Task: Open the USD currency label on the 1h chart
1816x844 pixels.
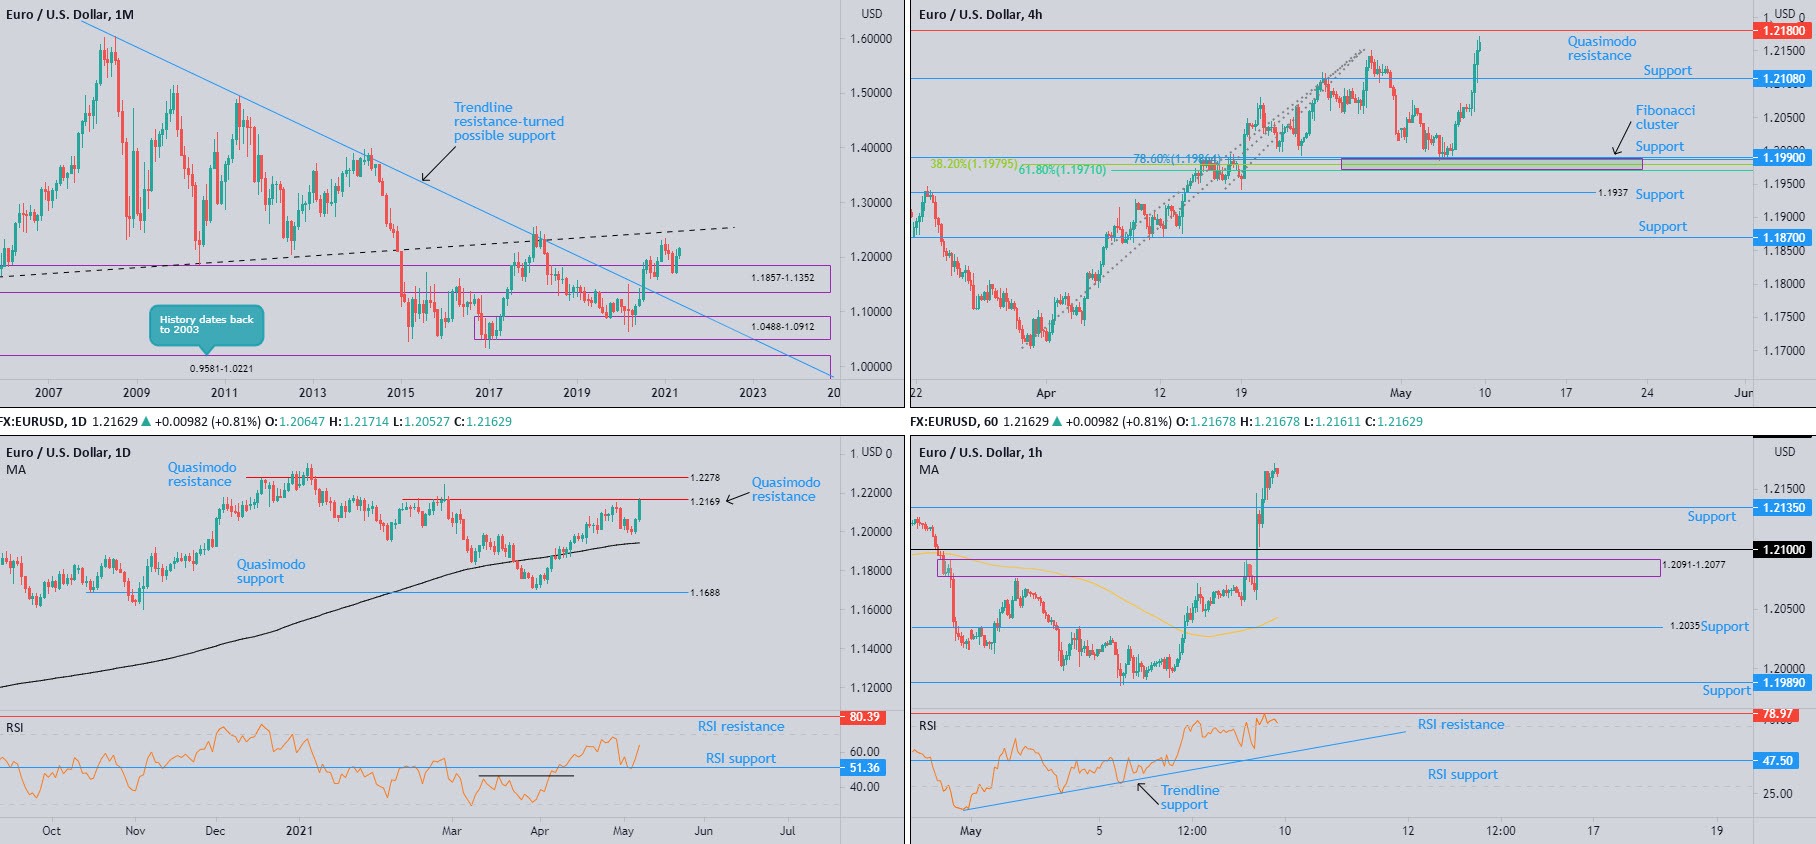Action: (x=1784, y=452)
